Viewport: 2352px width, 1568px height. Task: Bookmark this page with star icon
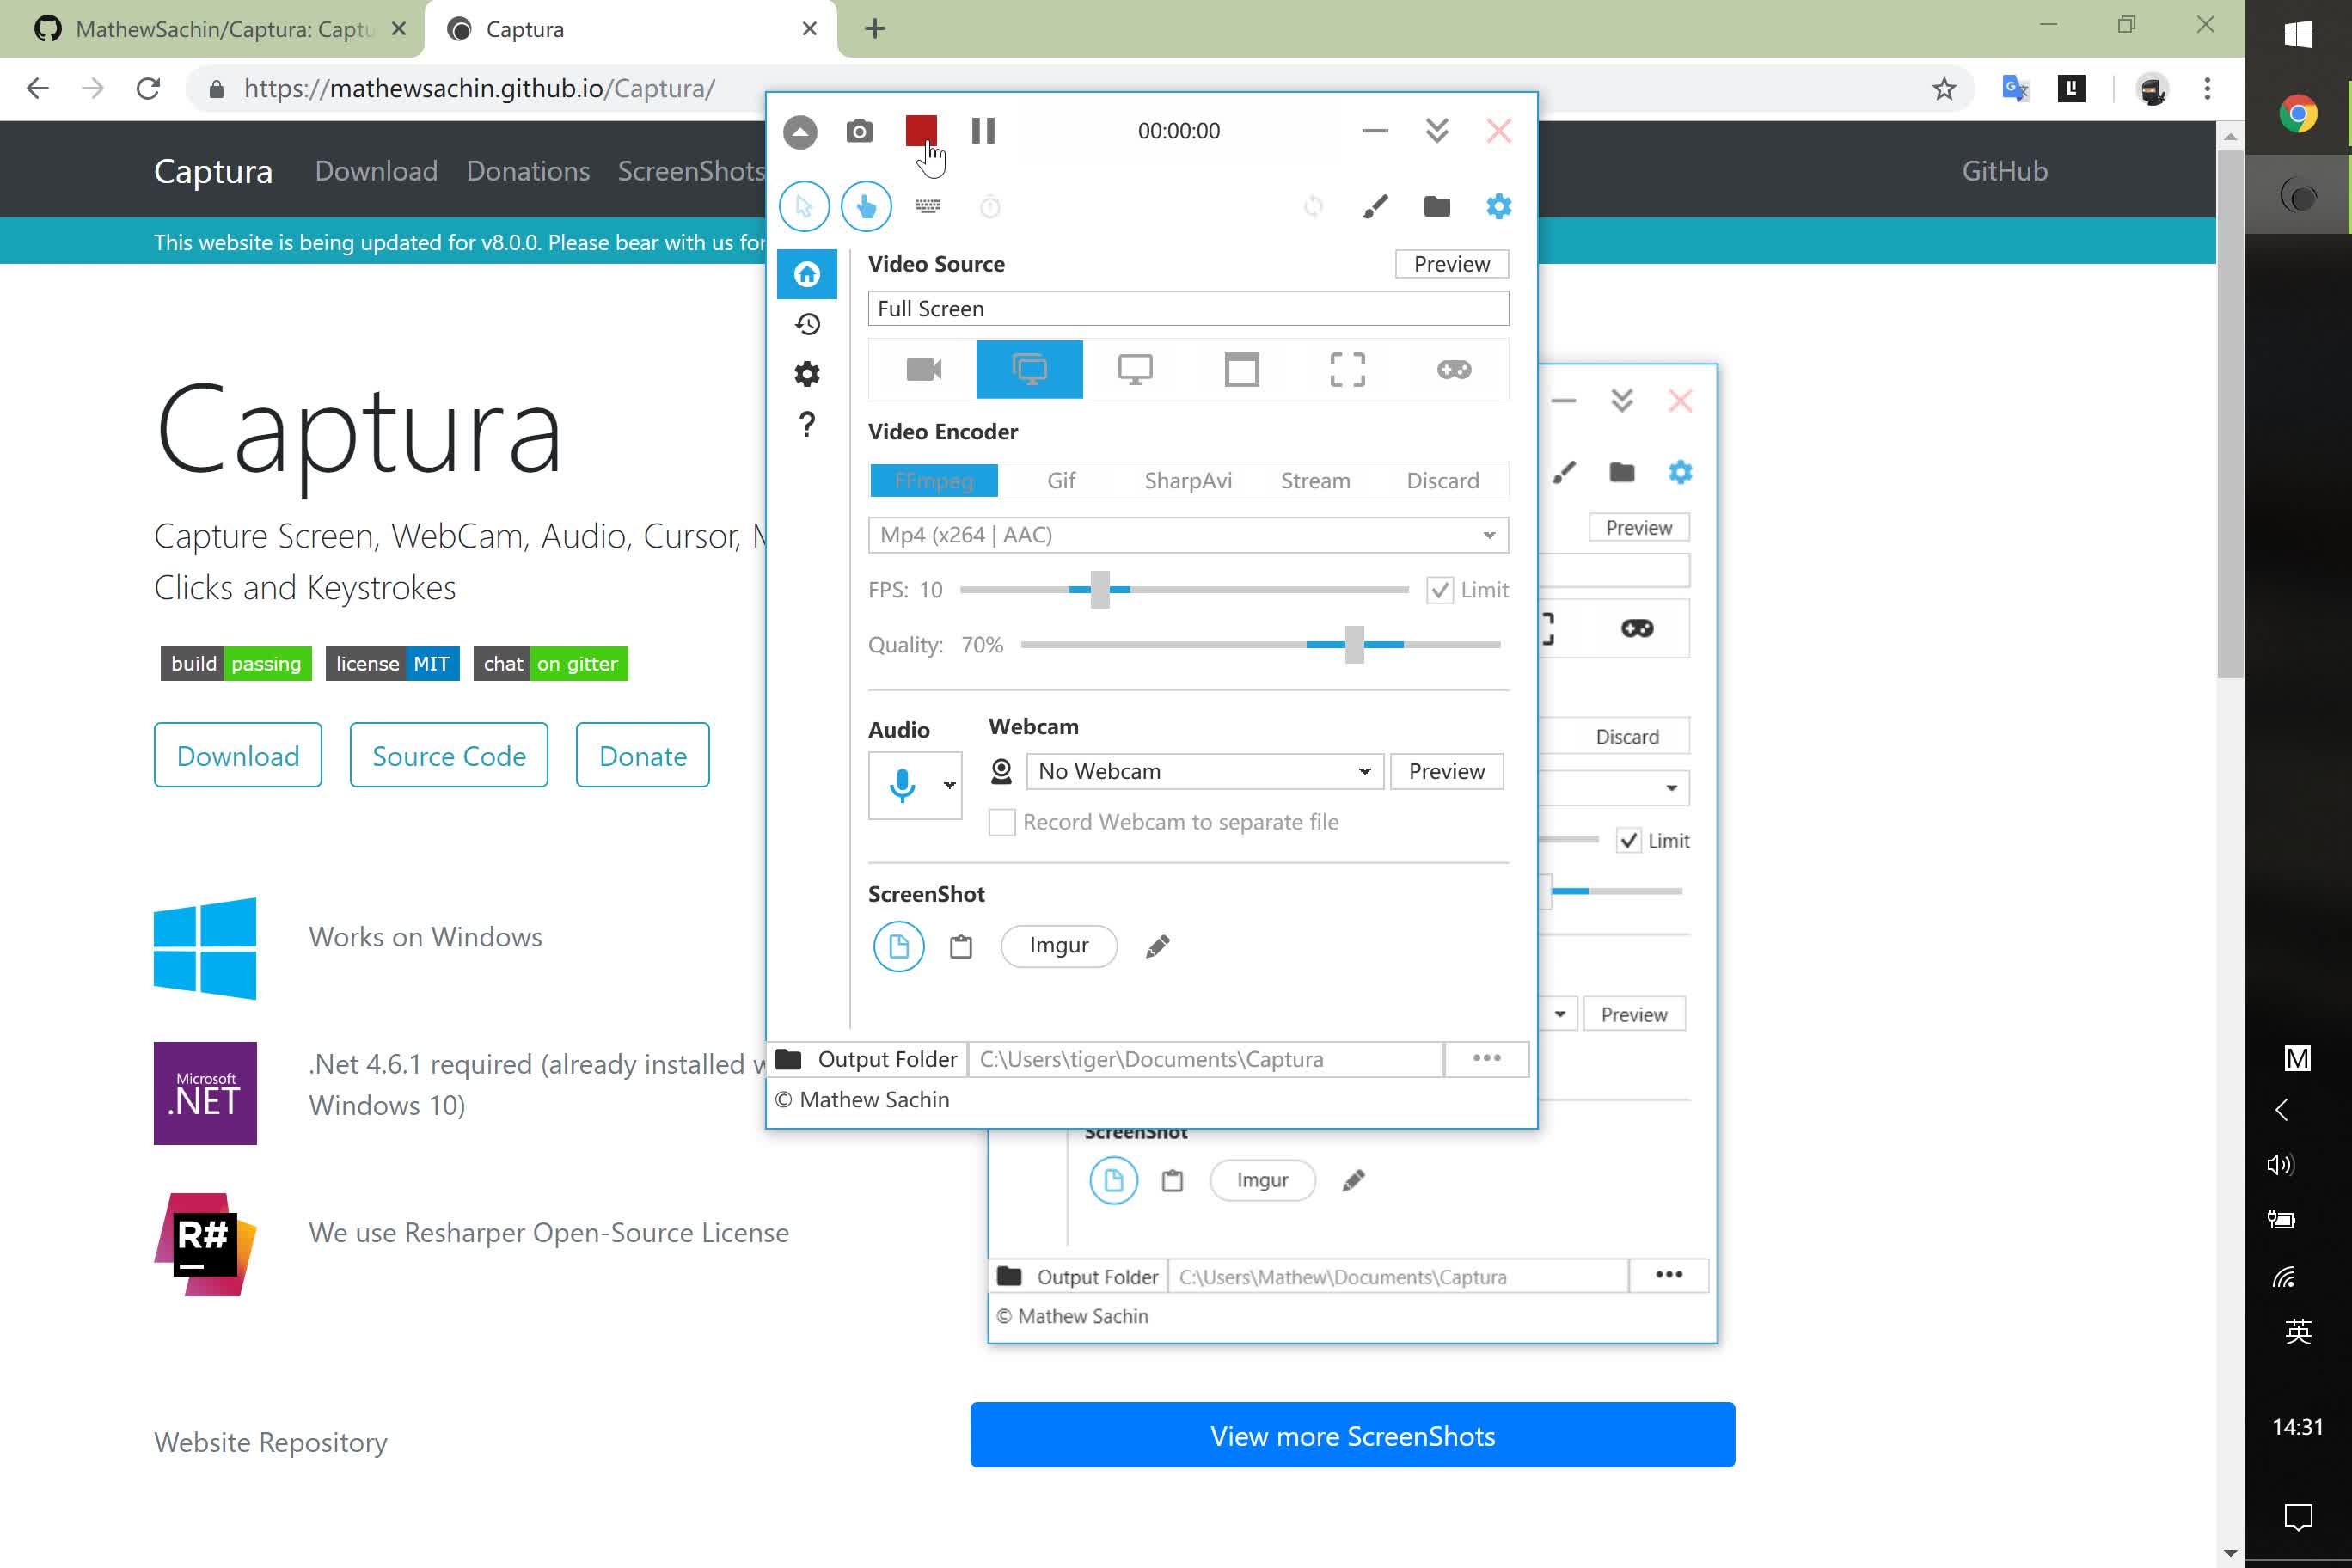point(1943,89)
